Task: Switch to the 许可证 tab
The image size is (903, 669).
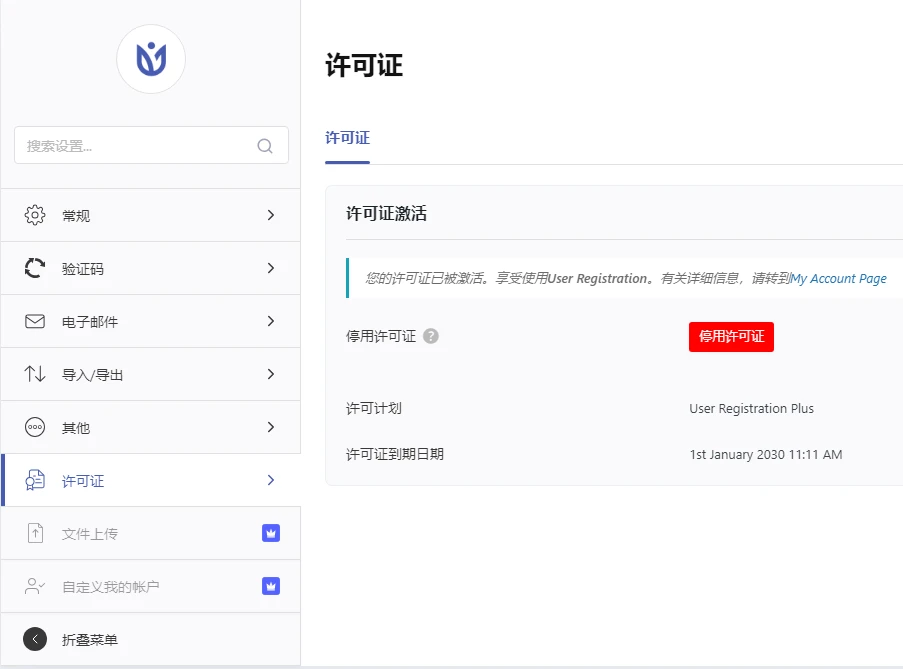Action: (x=346, y=136)
